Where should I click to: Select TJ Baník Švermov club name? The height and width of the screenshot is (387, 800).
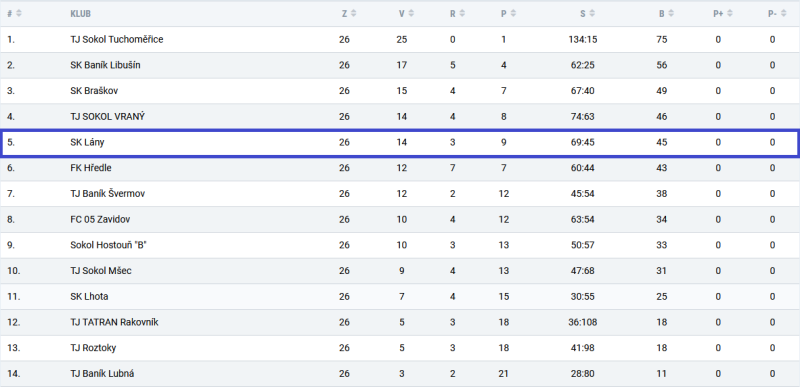[x=108, y=194]
